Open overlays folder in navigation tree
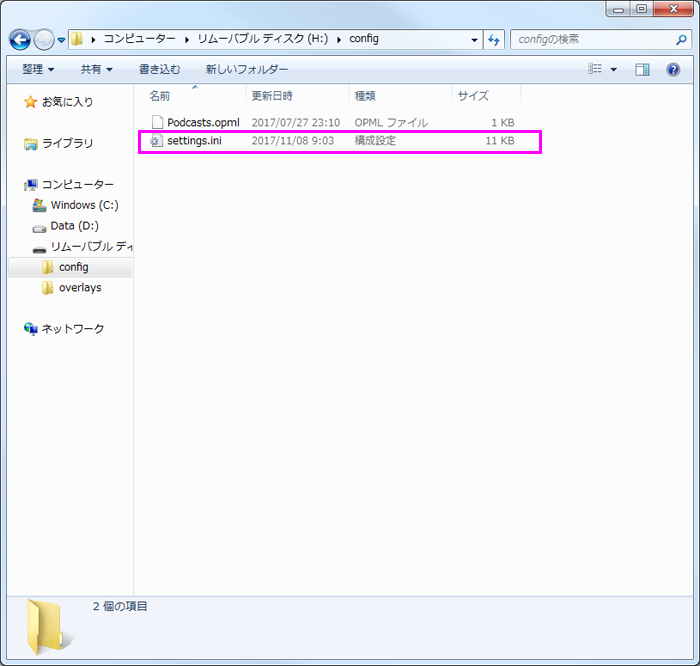The height and width of the screenshot is (666, 700). coord(80,287)
